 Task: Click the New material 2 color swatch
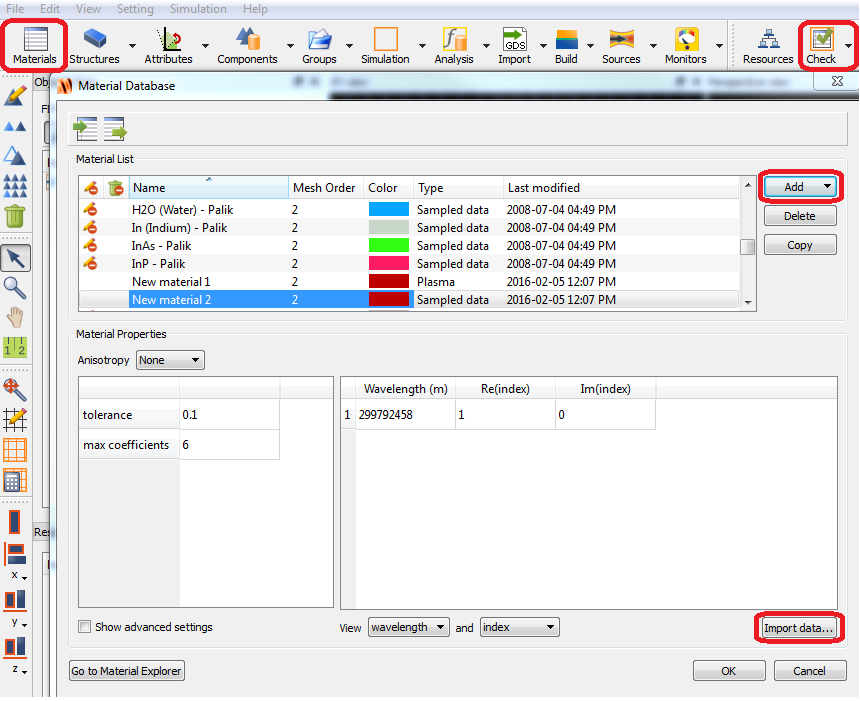click(388, 300)
